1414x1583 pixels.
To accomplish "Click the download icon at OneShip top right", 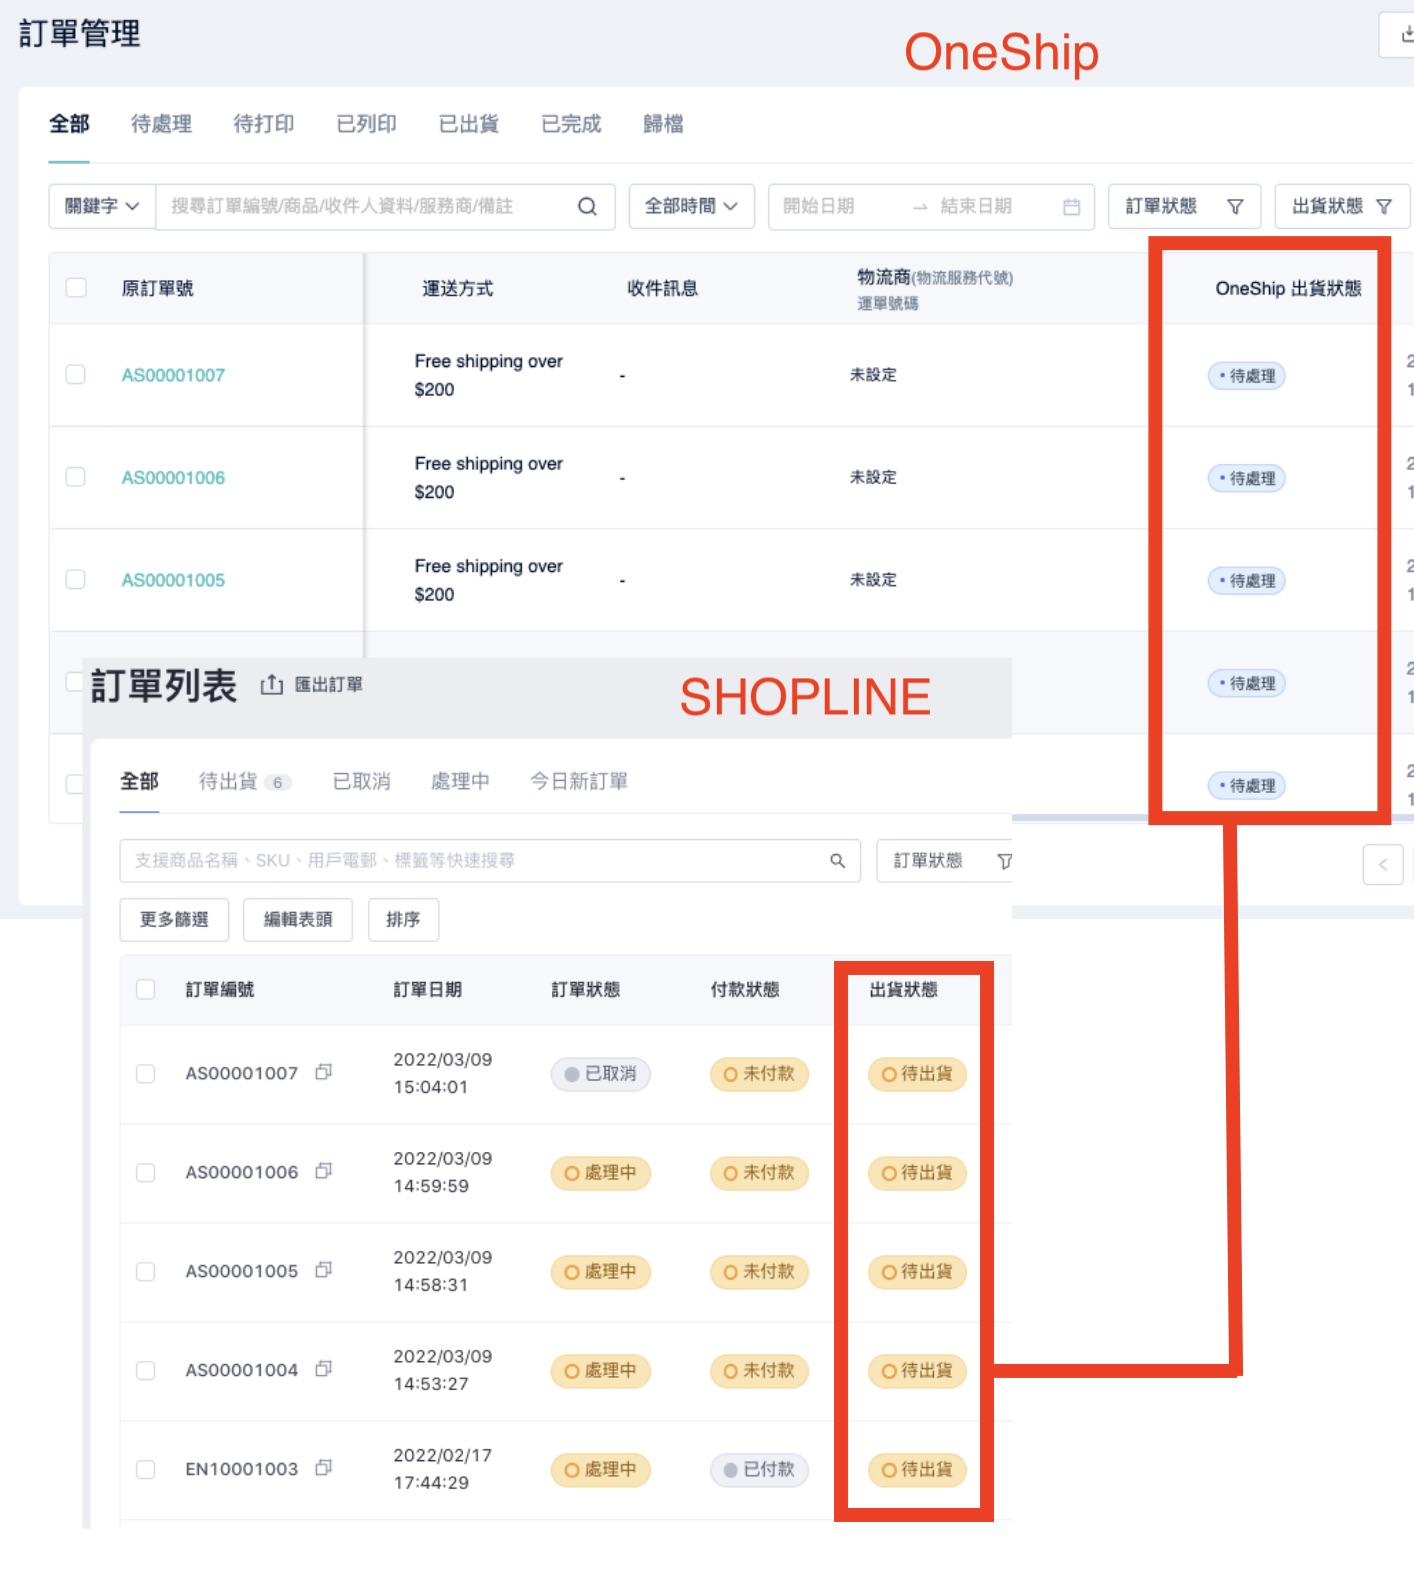I will (x=1405, y=35).
